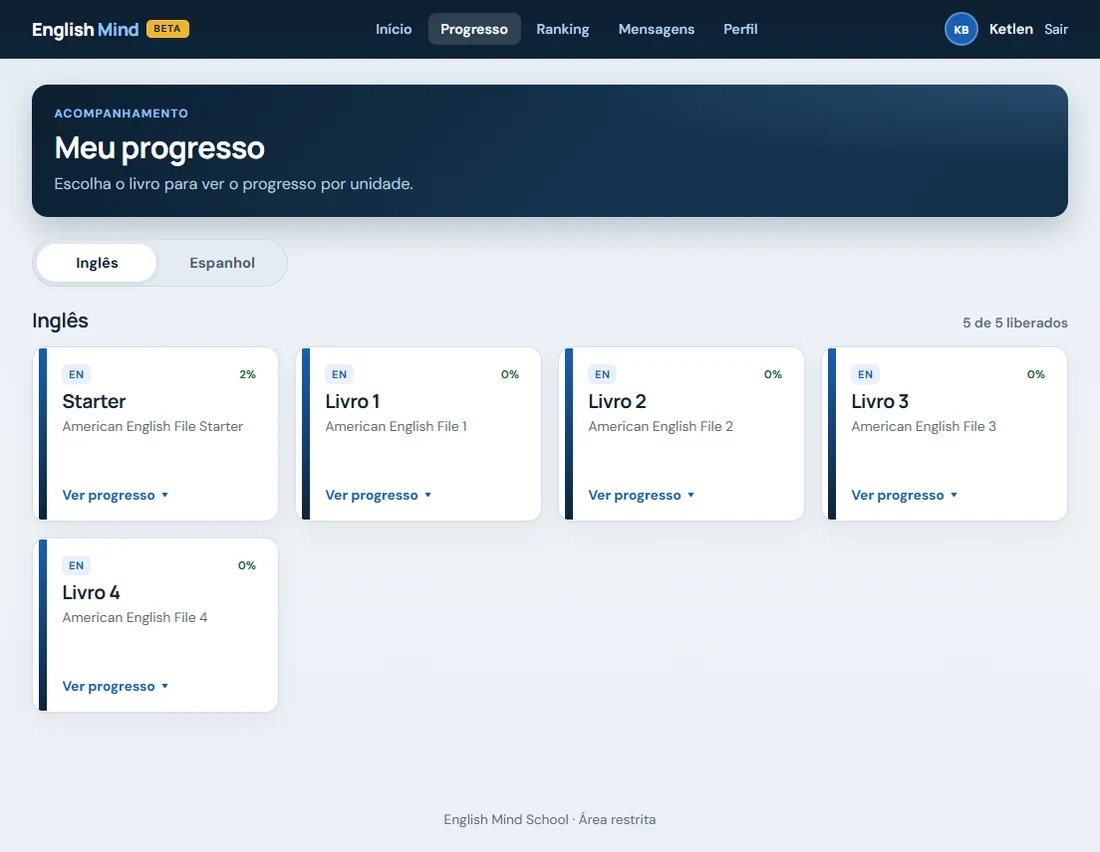Go to the Início nav item

coord(394,29)
